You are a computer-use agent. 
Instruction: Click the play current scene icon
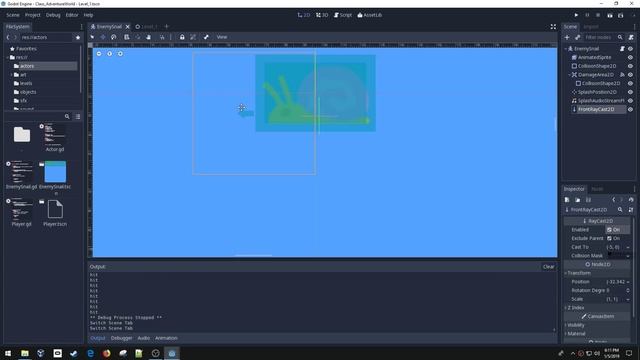pos(610,15)
